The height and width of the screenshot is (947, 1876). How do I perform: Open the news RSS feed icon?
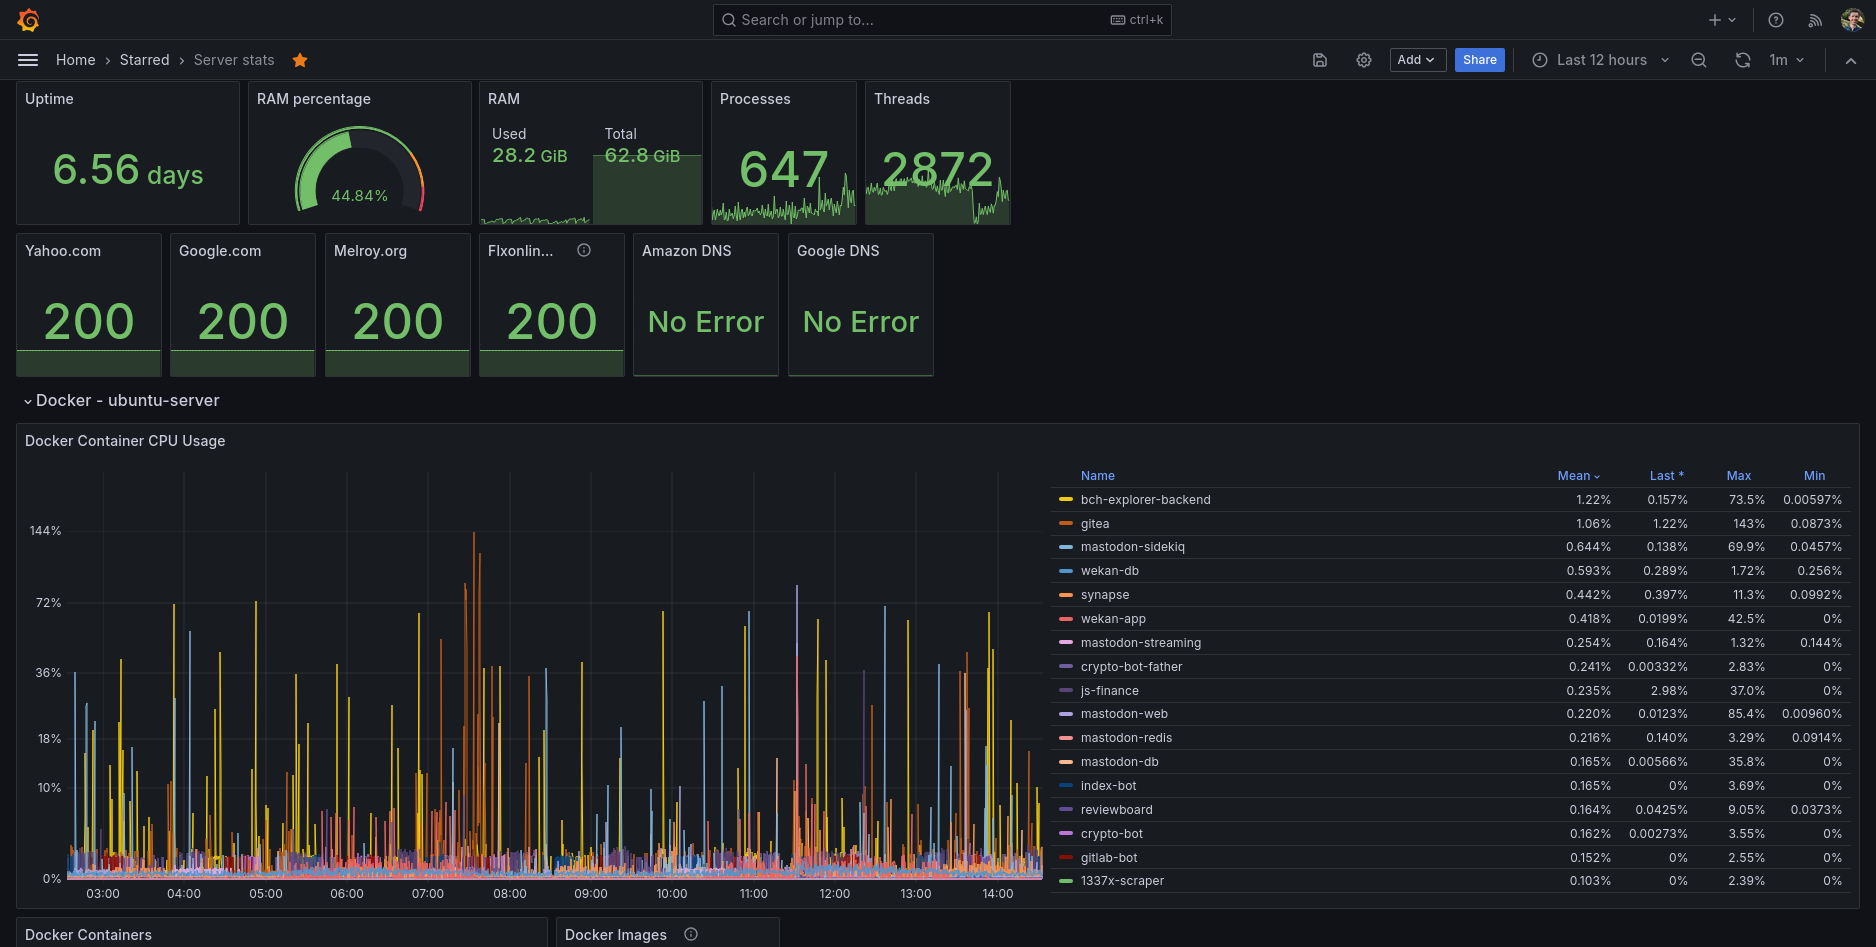[x=1815, y=20]
